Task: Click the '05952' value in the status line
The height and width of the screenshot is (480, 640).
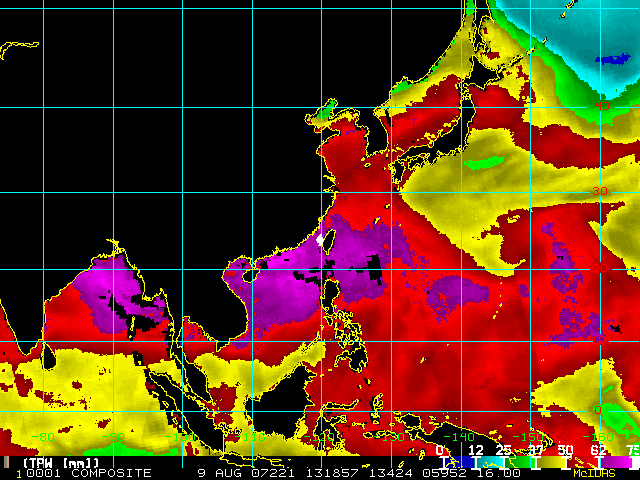Action: pos(444,473)
